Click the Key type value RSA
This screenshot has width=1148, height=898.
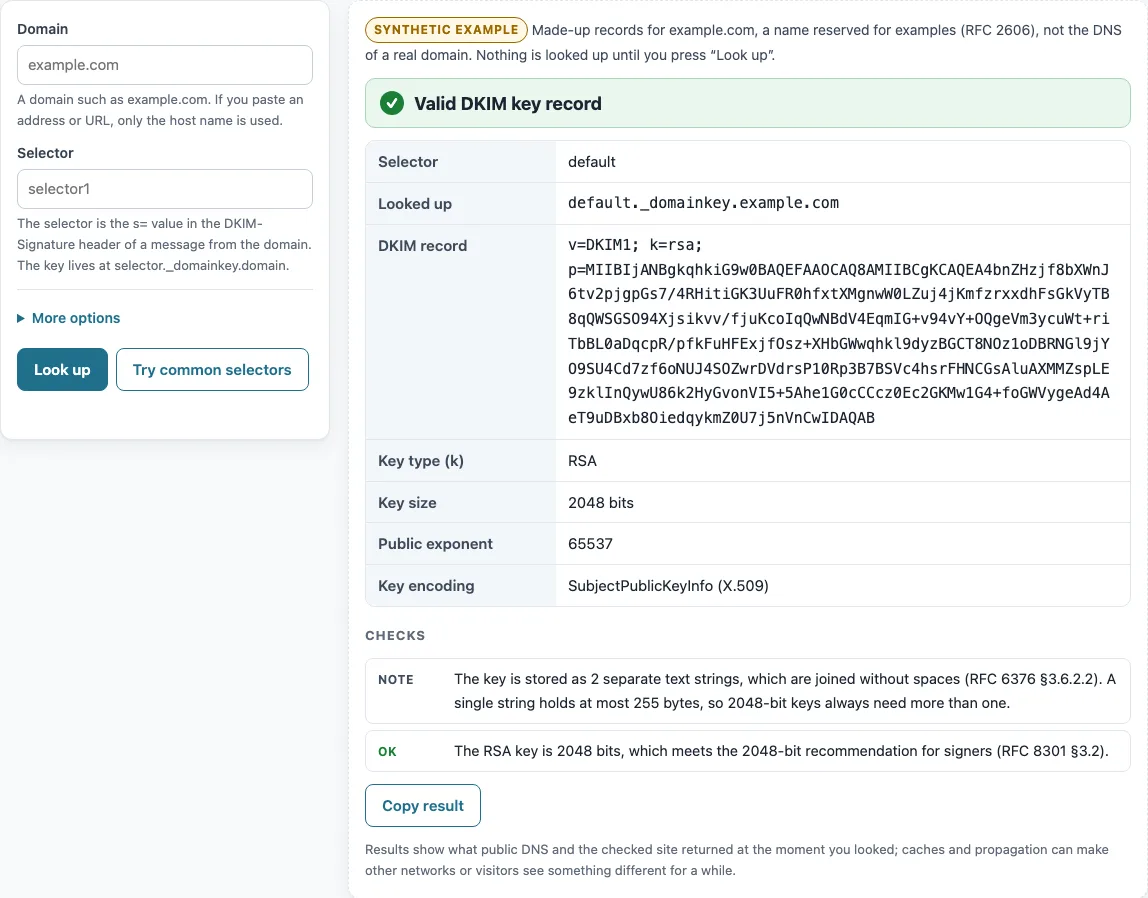pos(582,461)
